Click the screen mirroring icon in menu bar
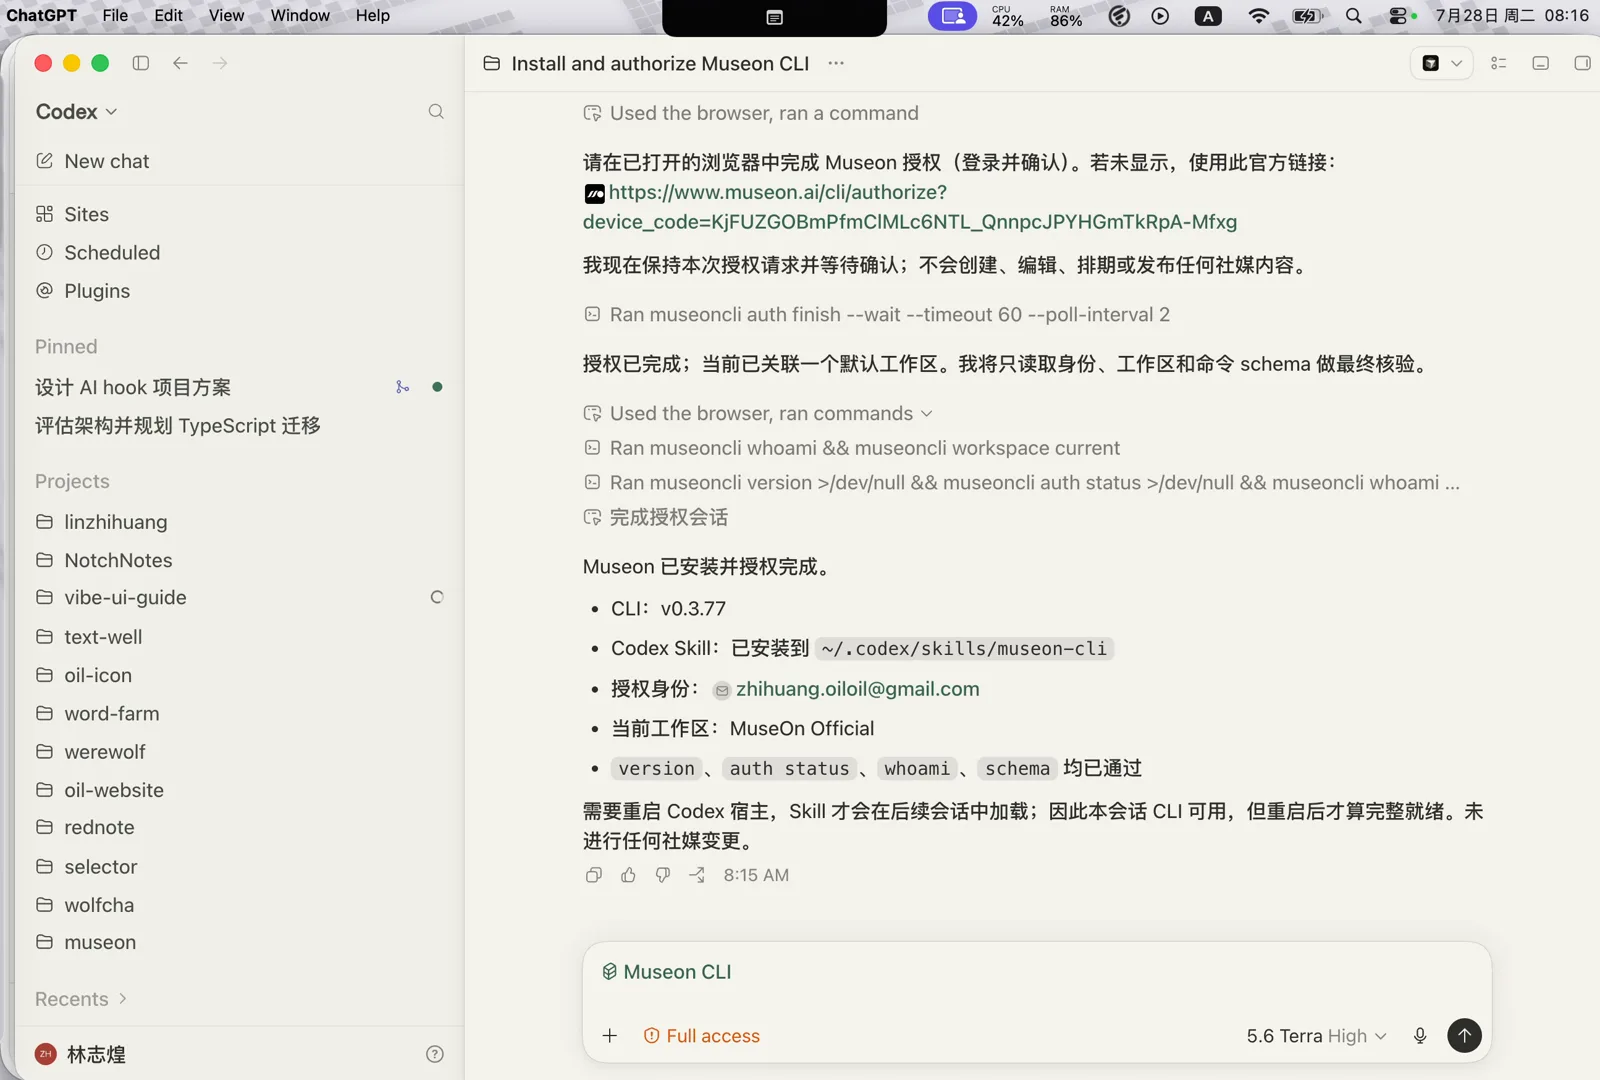 (x=952, y=15)
